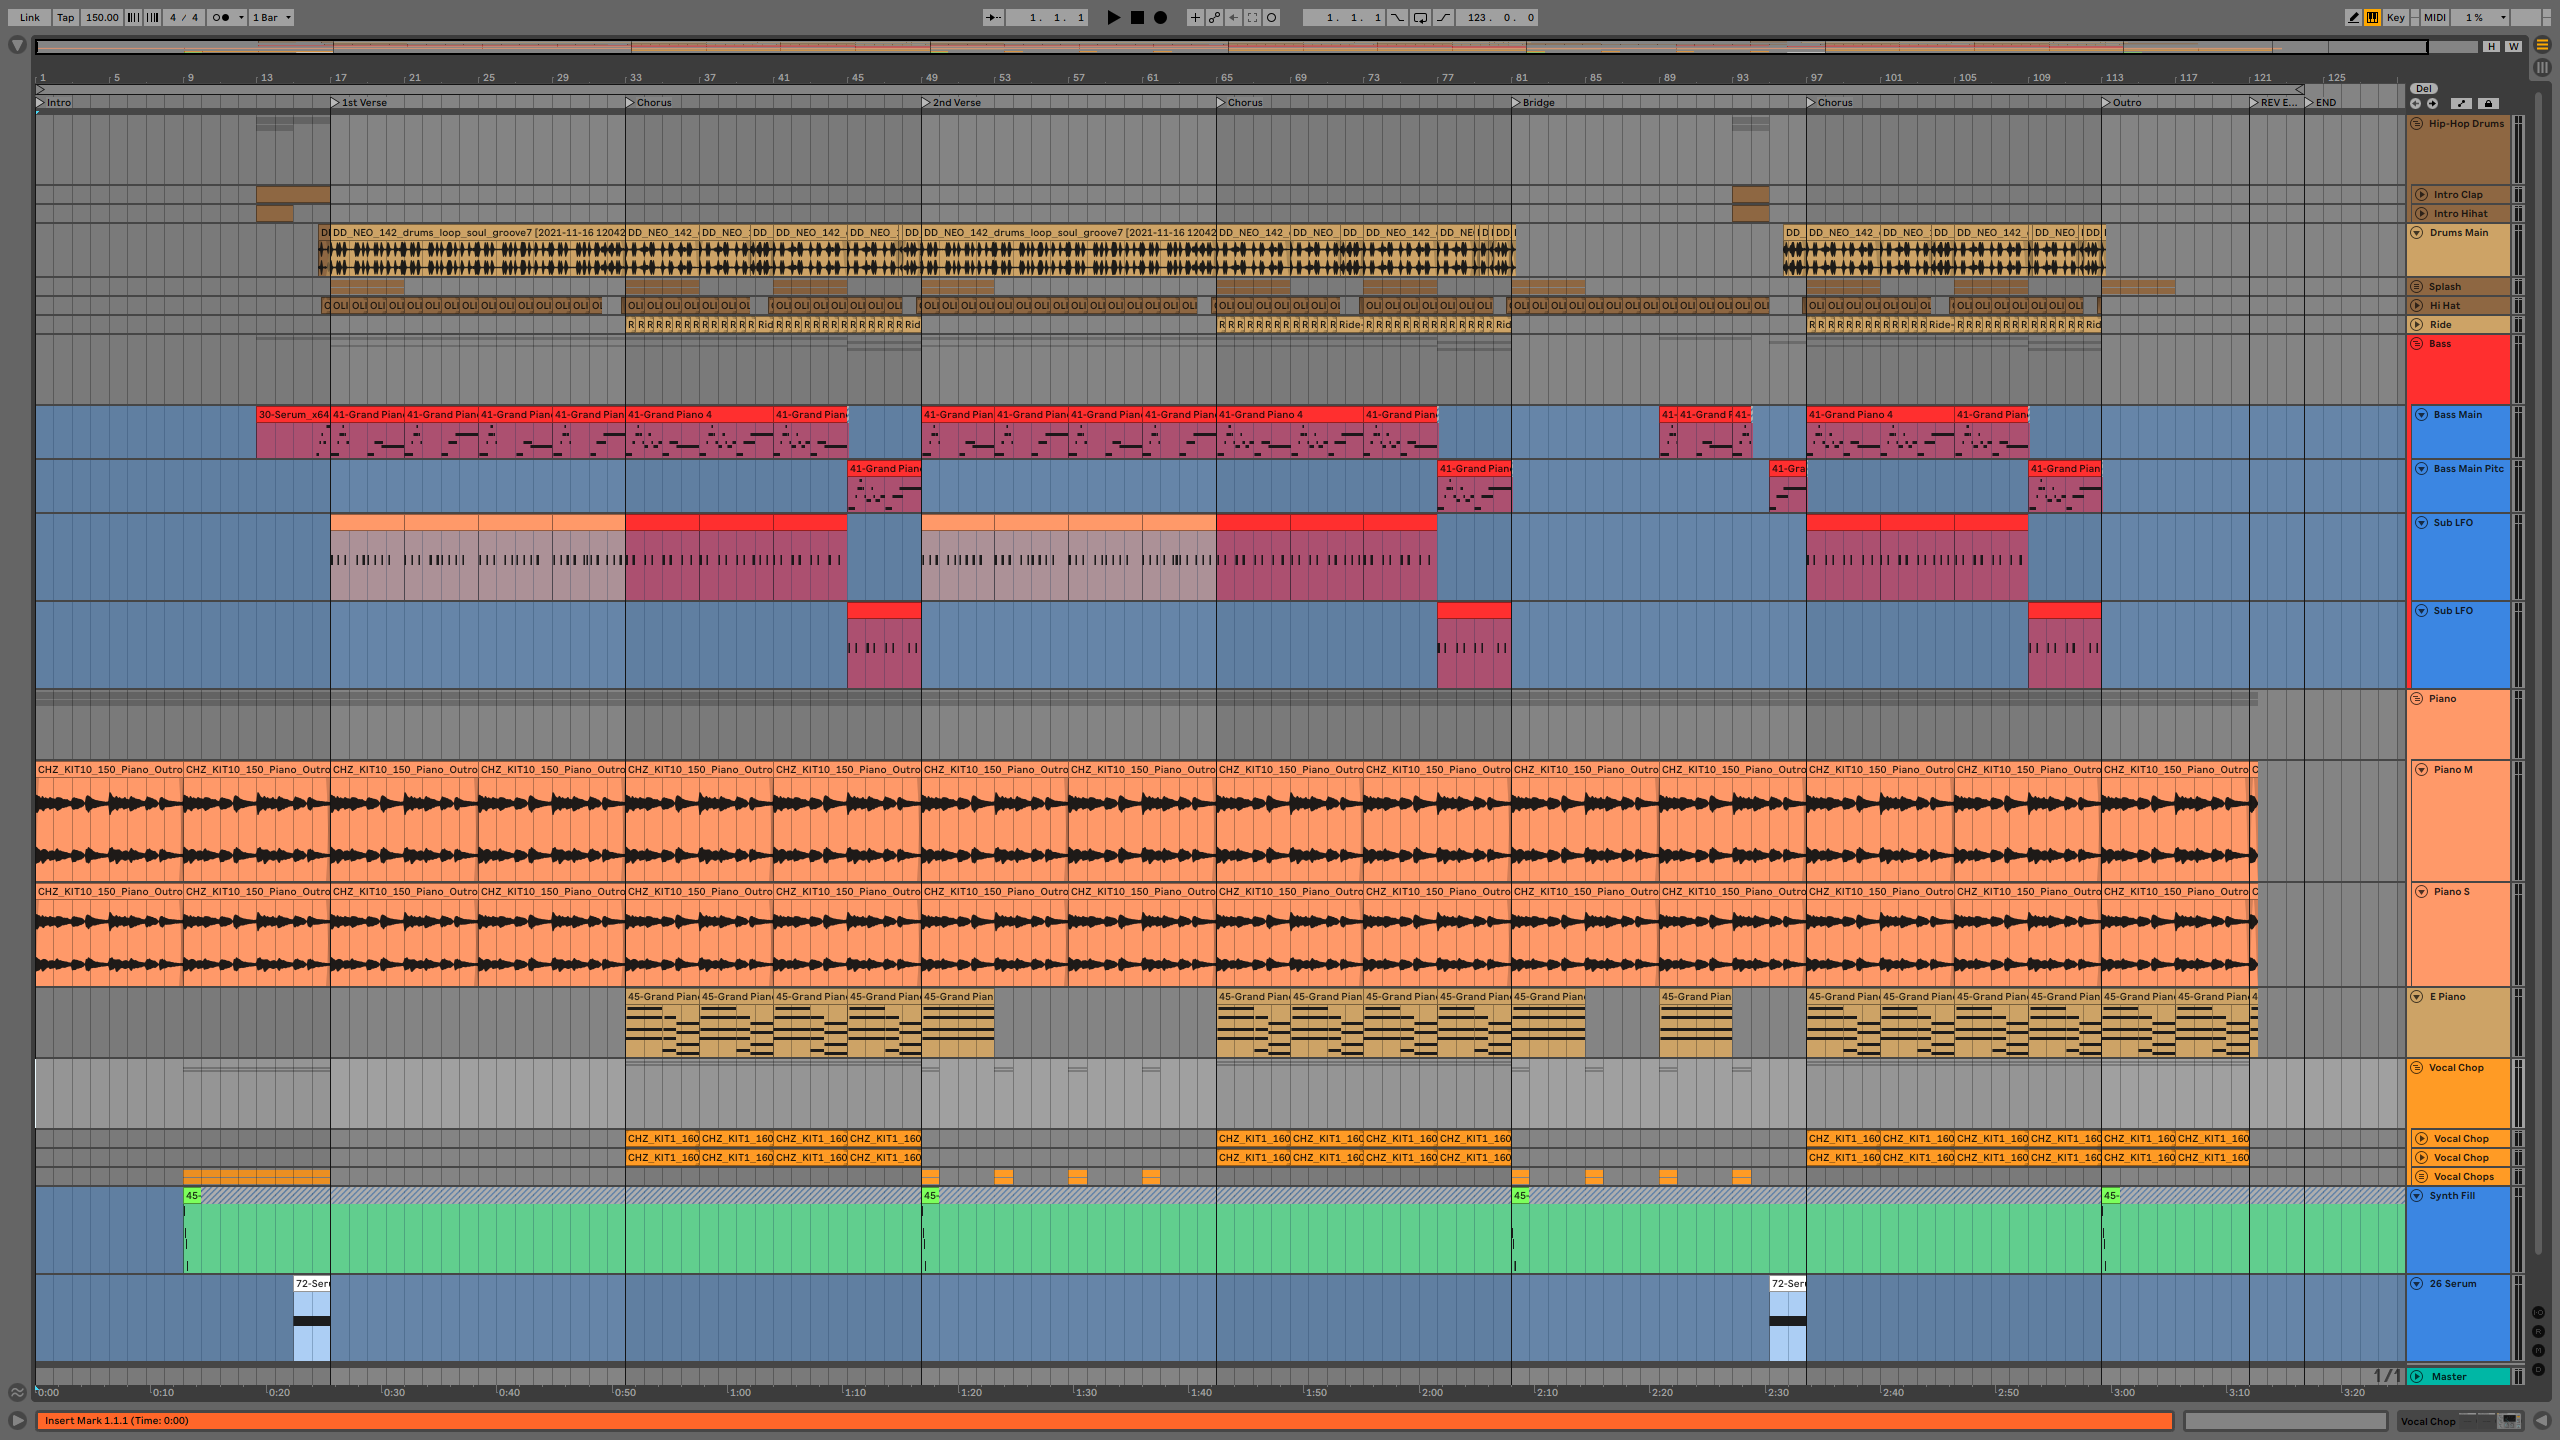Jump to next locator arrow

click(2432, 103)
